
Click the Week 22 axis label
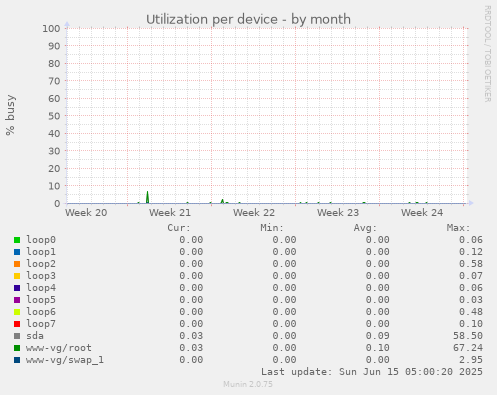[x=254, y=213]
